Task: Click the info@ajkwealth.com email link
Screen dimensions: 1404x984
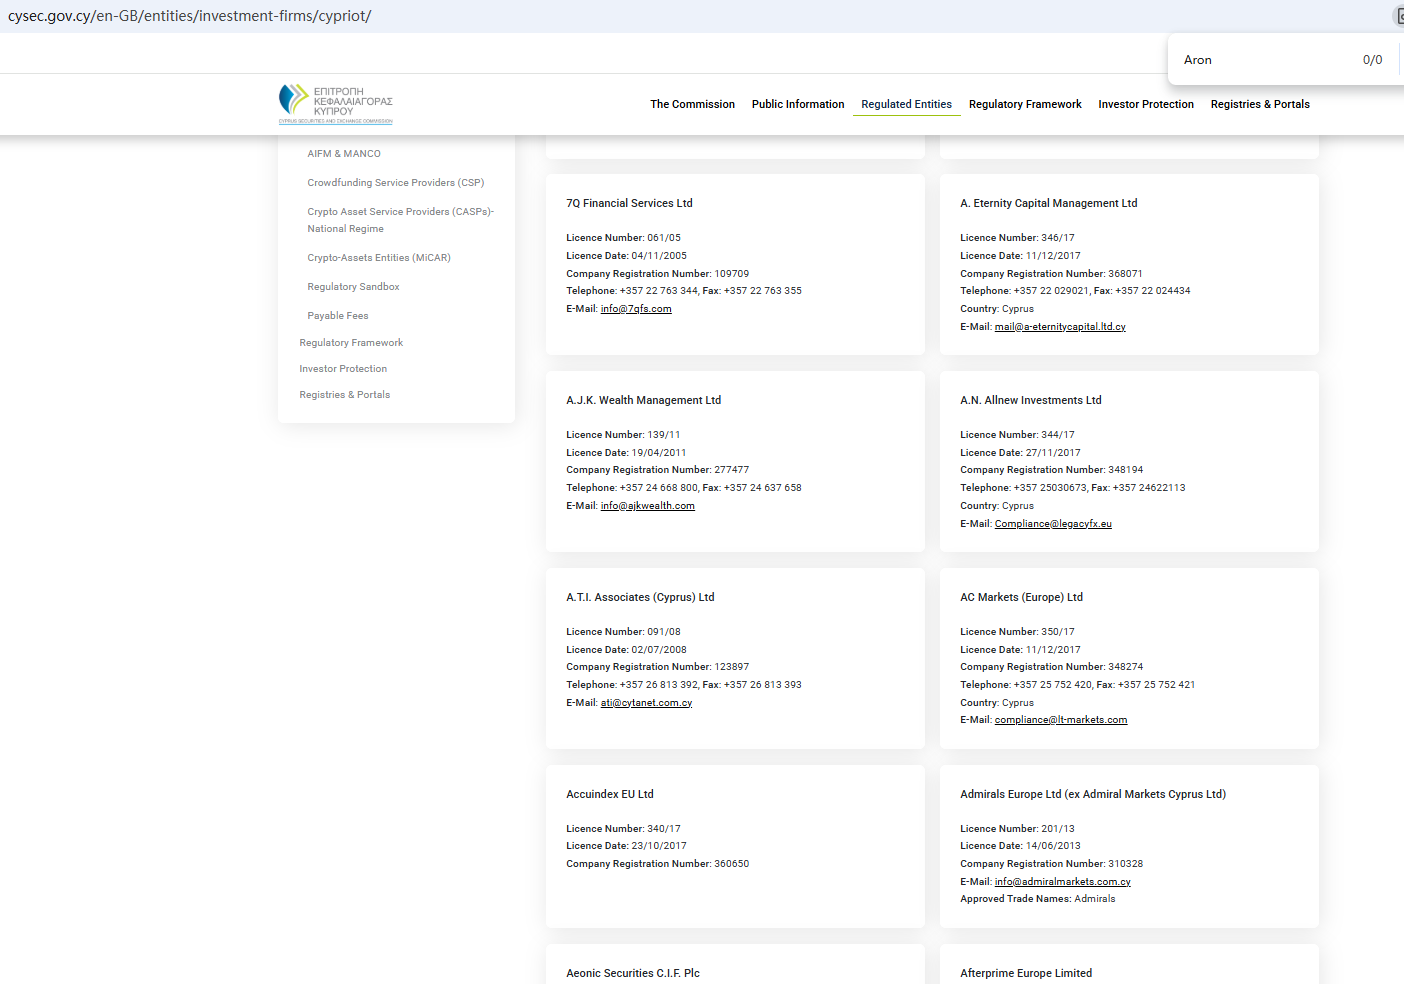Action: (647, 506)
